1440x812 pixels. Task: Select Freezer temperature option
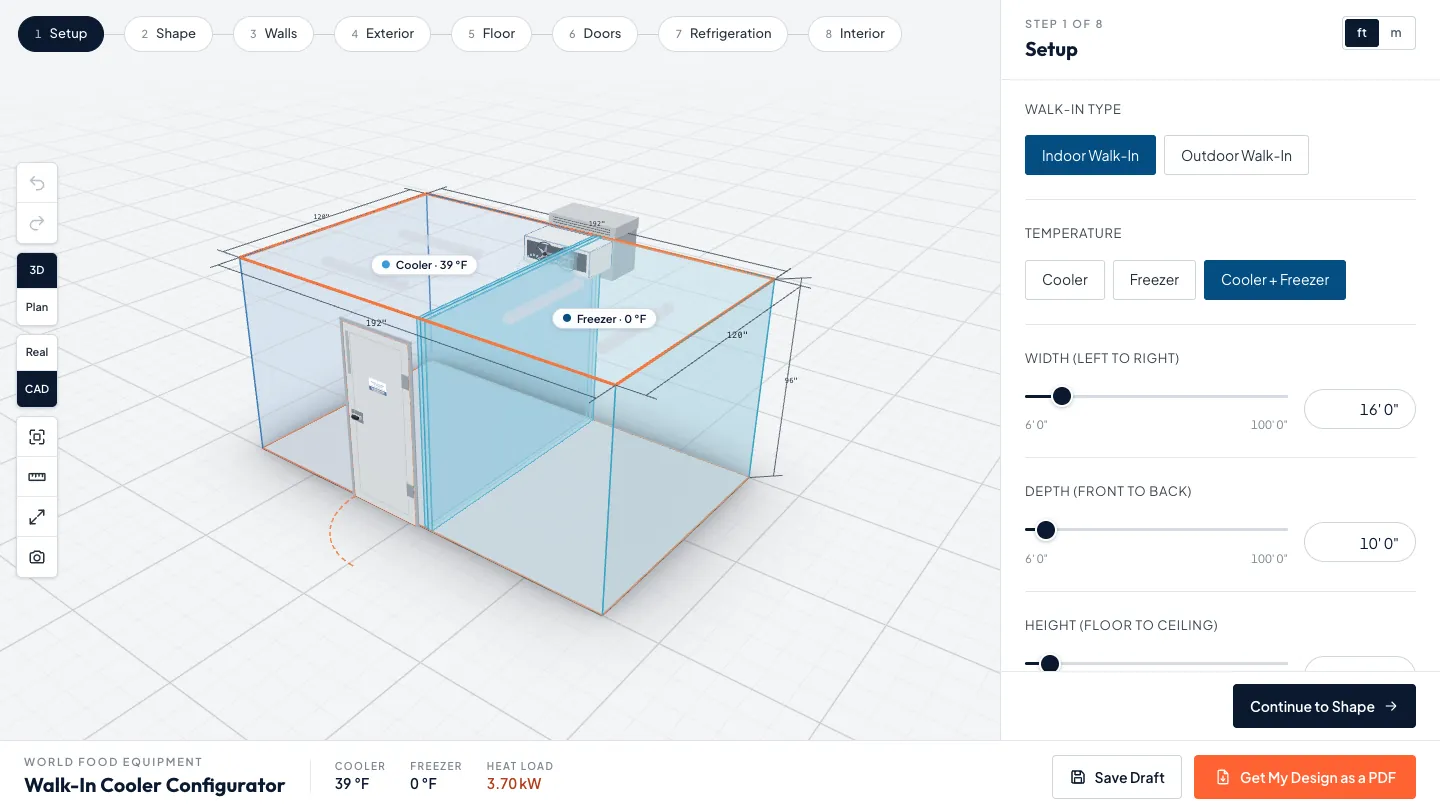coord(1154,280)
